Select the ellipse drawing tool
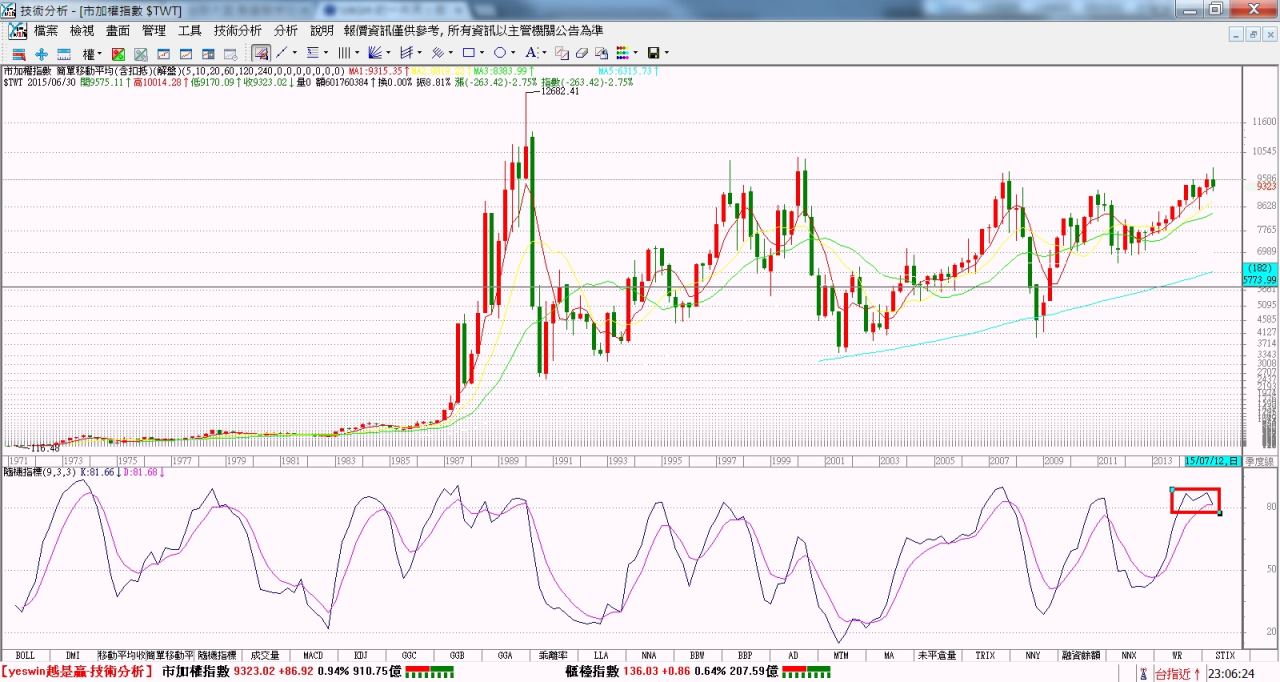The height and width of the screenshot is (682, 1280). pos(499,53)
